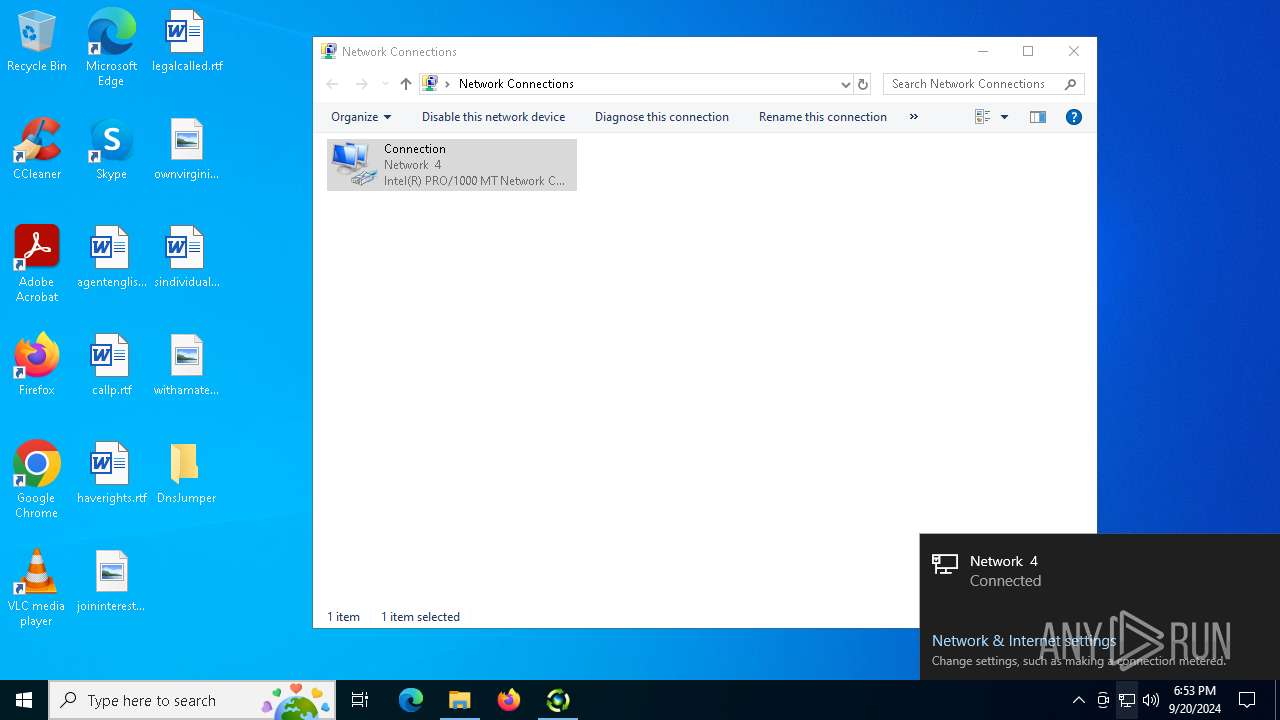Image resolution: width=1280 pixels, height=720 pixels.
Task: Click Diagnose this connection
Action: coord(662,117)
